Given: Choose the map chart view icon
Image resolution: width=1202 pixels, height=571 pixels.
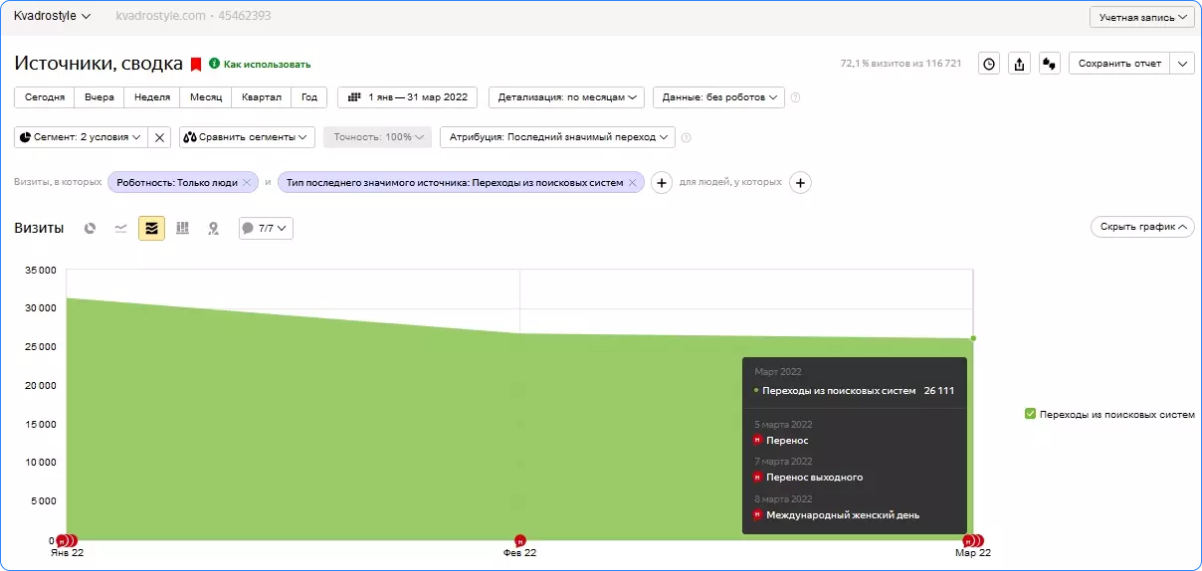Looking at the screenshot, I should pyautogui.click(x=213, y=228).
